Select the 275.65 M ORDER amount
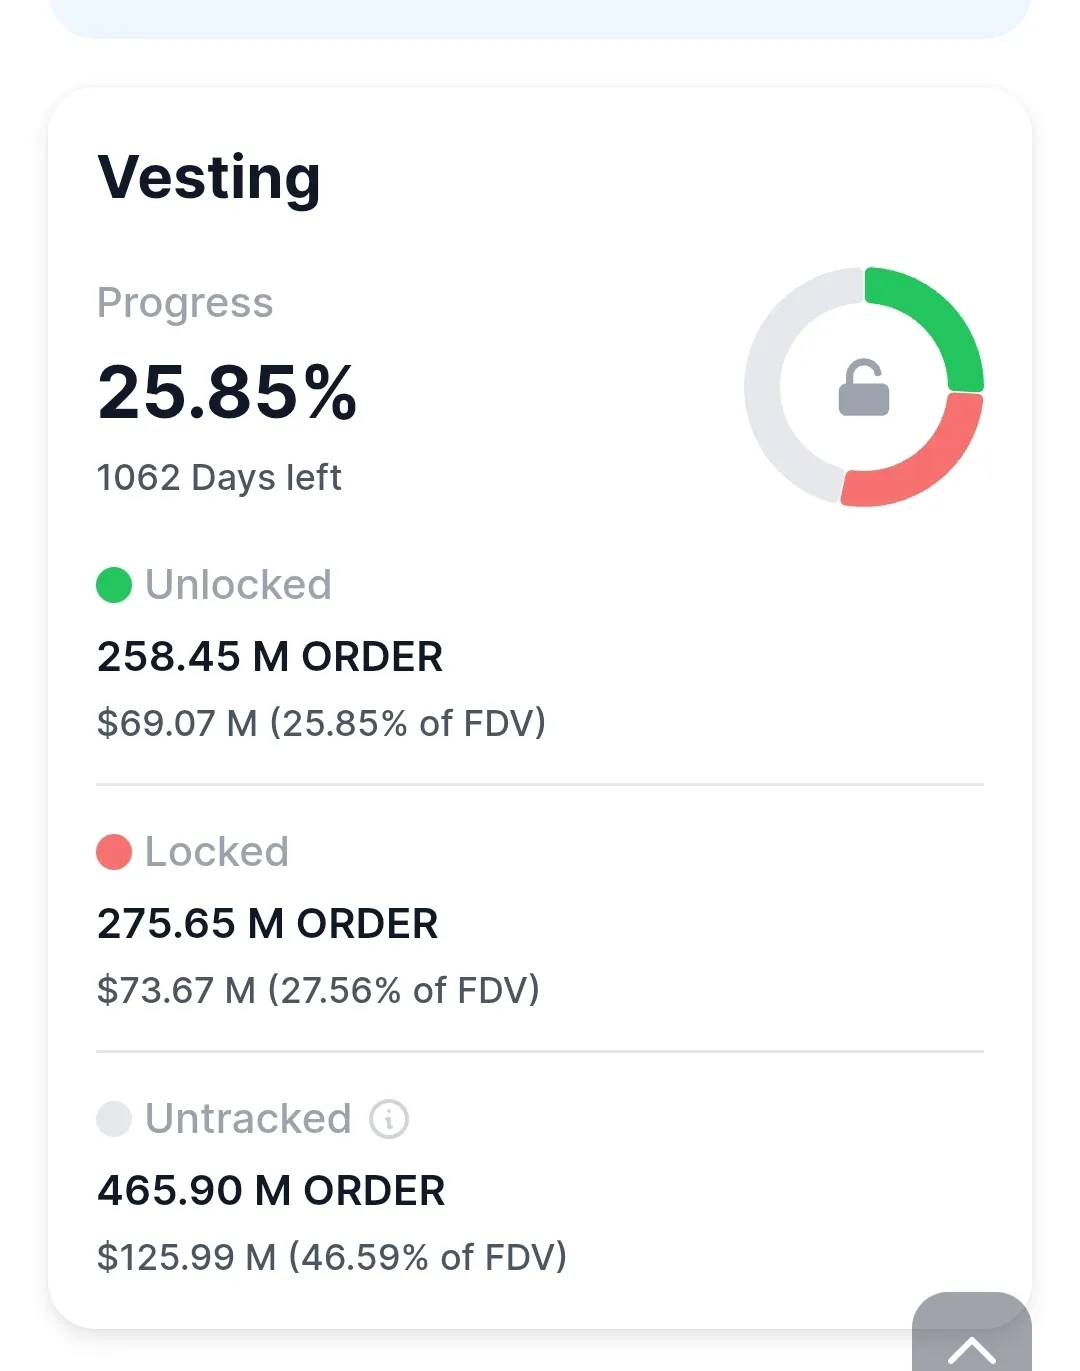This screenshot has height=1371, width=1080. (x=267, y=924)
